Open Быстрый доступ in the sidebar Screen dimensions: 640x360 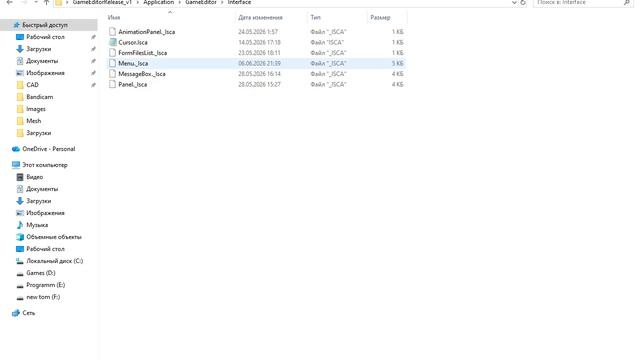tap(45, 25)
